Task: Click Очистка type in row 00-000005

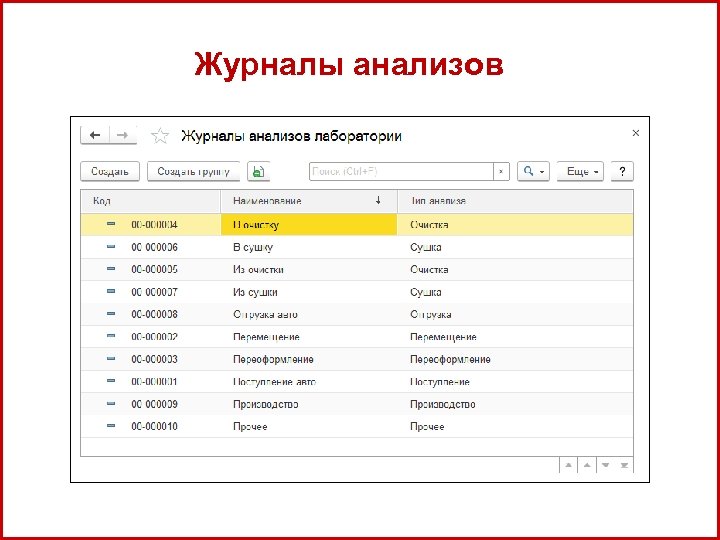Action: (x=515, y=270)
